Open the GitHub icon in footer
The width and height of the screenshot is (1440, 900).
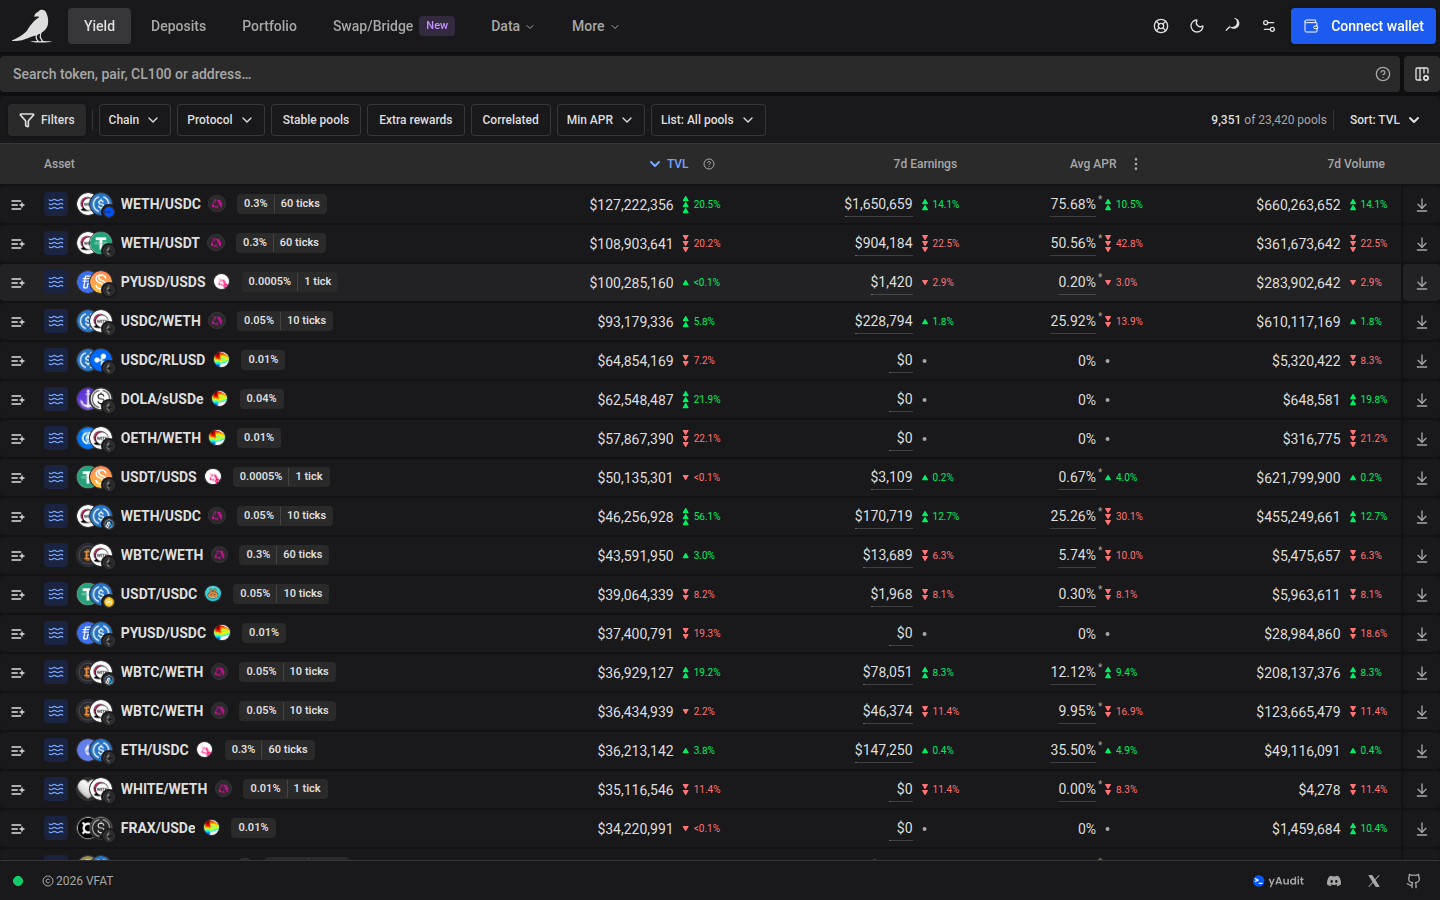coord(1414,881)
